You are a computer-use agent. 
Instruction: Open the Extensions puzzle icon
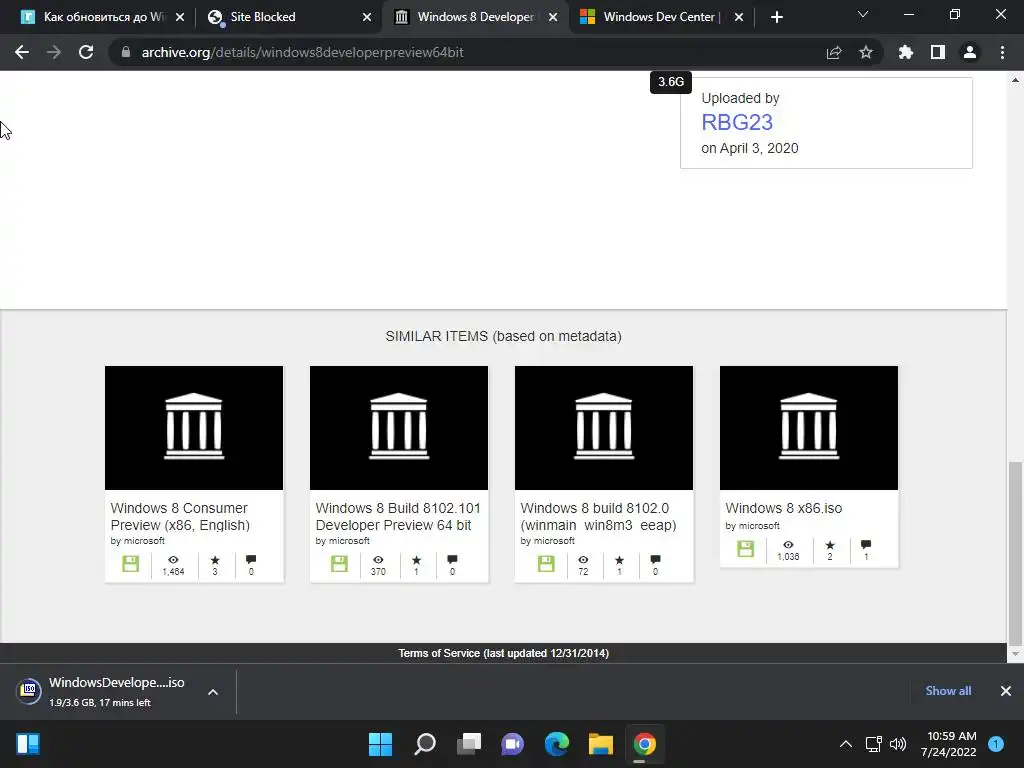pos(906,52)
